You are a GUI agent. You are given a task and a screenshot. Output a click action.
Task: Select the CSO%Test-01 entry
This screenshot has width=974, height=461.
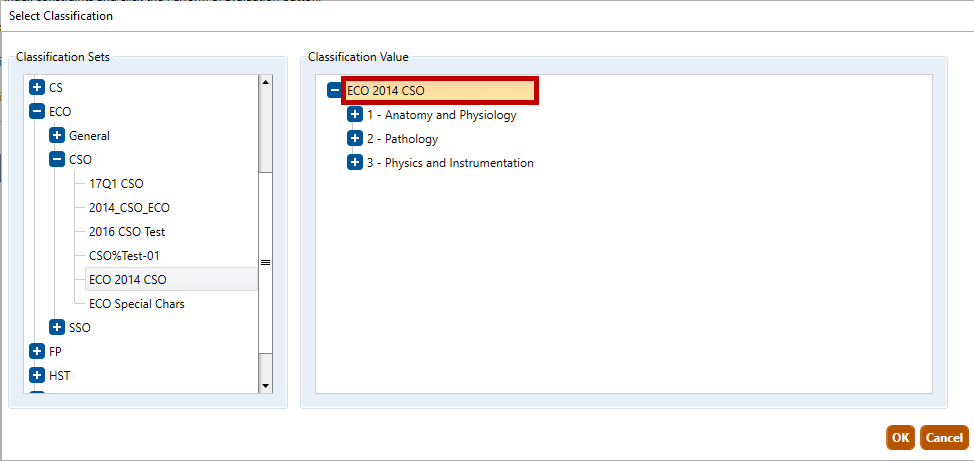point(124,256)
